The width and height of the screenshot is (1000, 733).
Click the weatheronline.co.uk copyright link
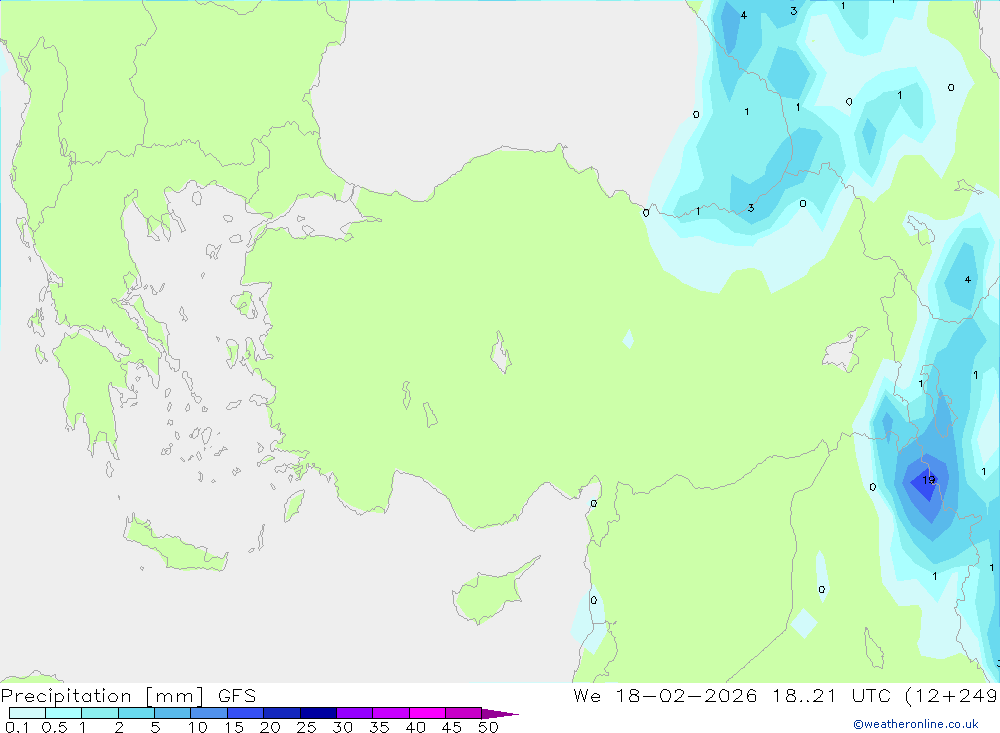pos(916,724)
